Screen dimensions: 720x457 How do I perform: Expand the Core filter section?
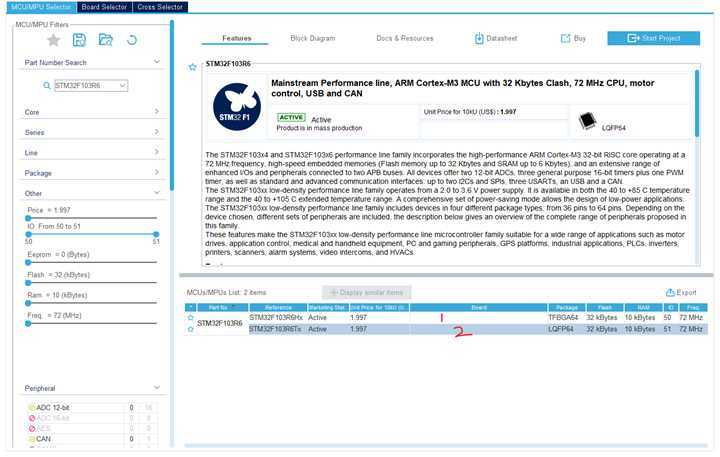click(157, 112)
